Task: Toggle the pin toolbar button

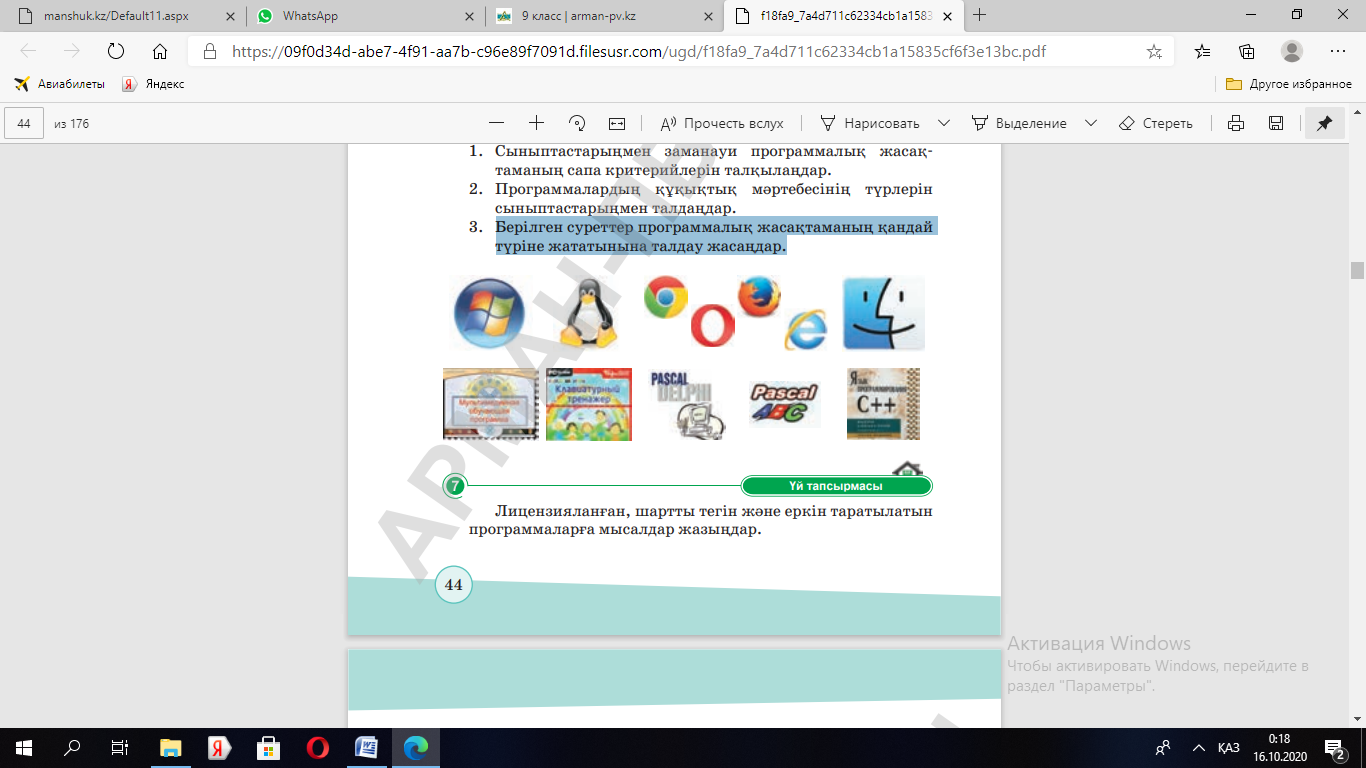Action: 1324,123
